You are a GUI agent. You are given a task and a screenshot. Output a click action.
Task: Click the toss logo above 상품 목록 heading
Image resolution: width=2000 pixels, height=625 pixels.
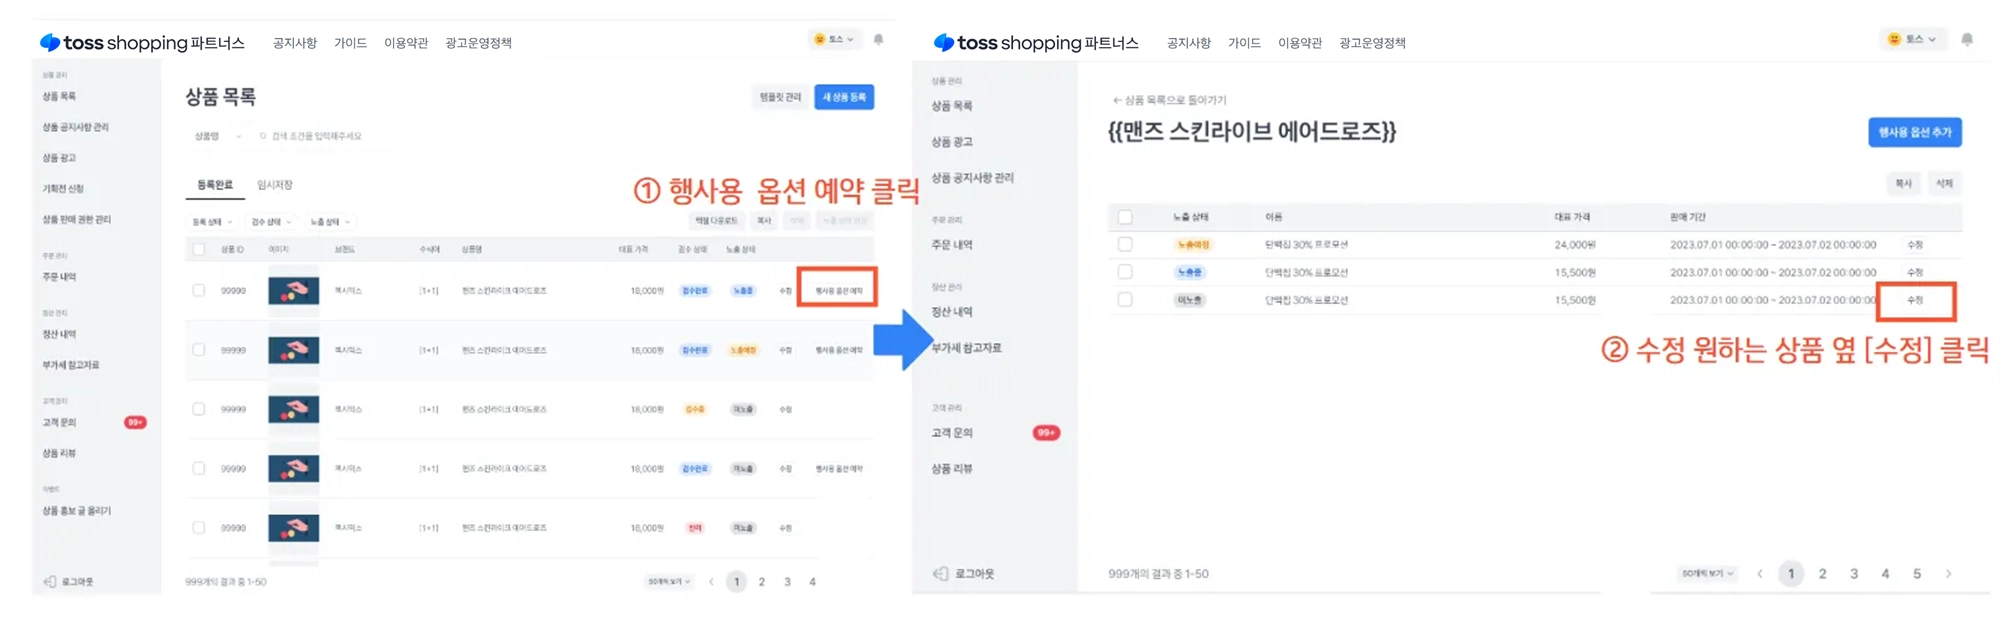tap(50, 42)
